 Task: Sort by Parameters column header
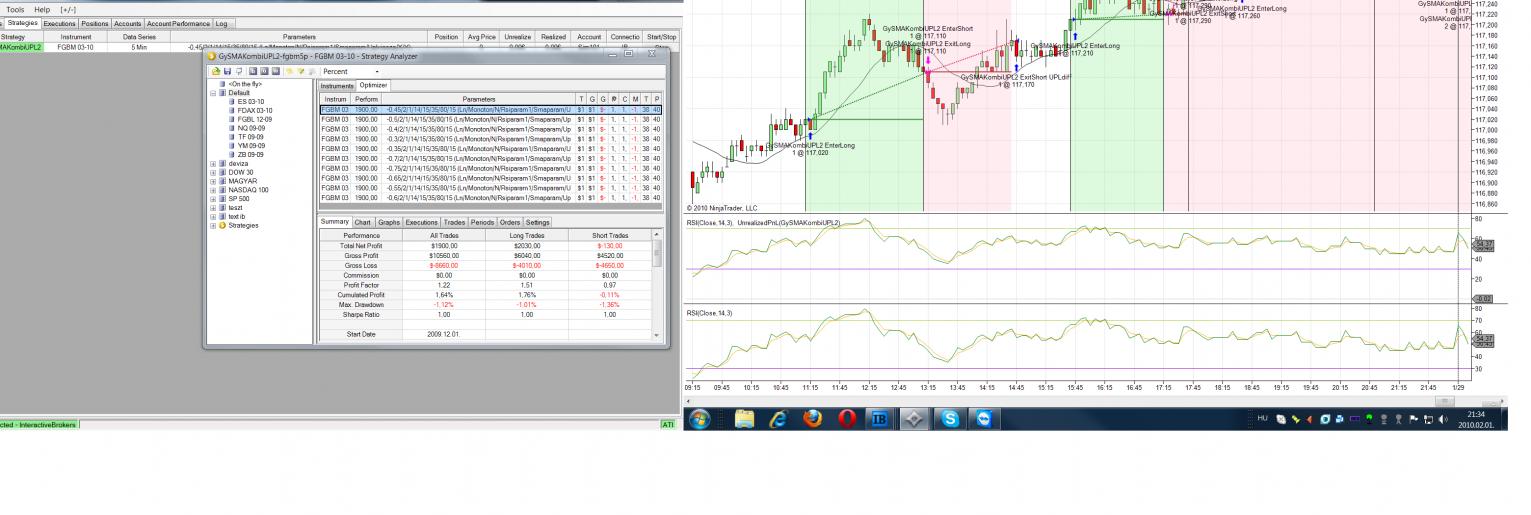[x=478, y=99]
